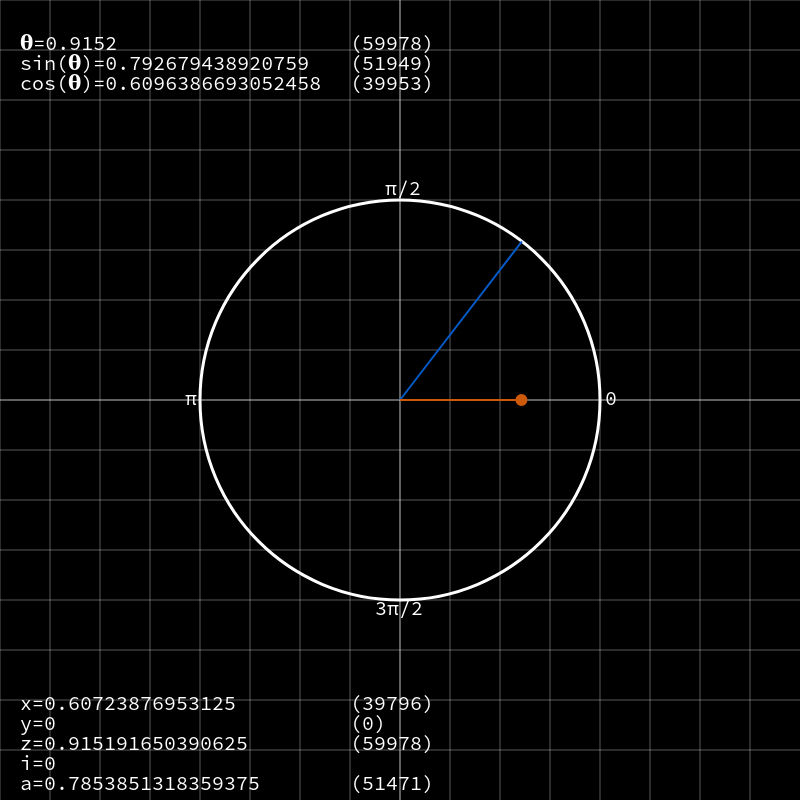Click the (39796) value beside x
This screenshot has width=800, height=800.
click(x=392, y=704)
